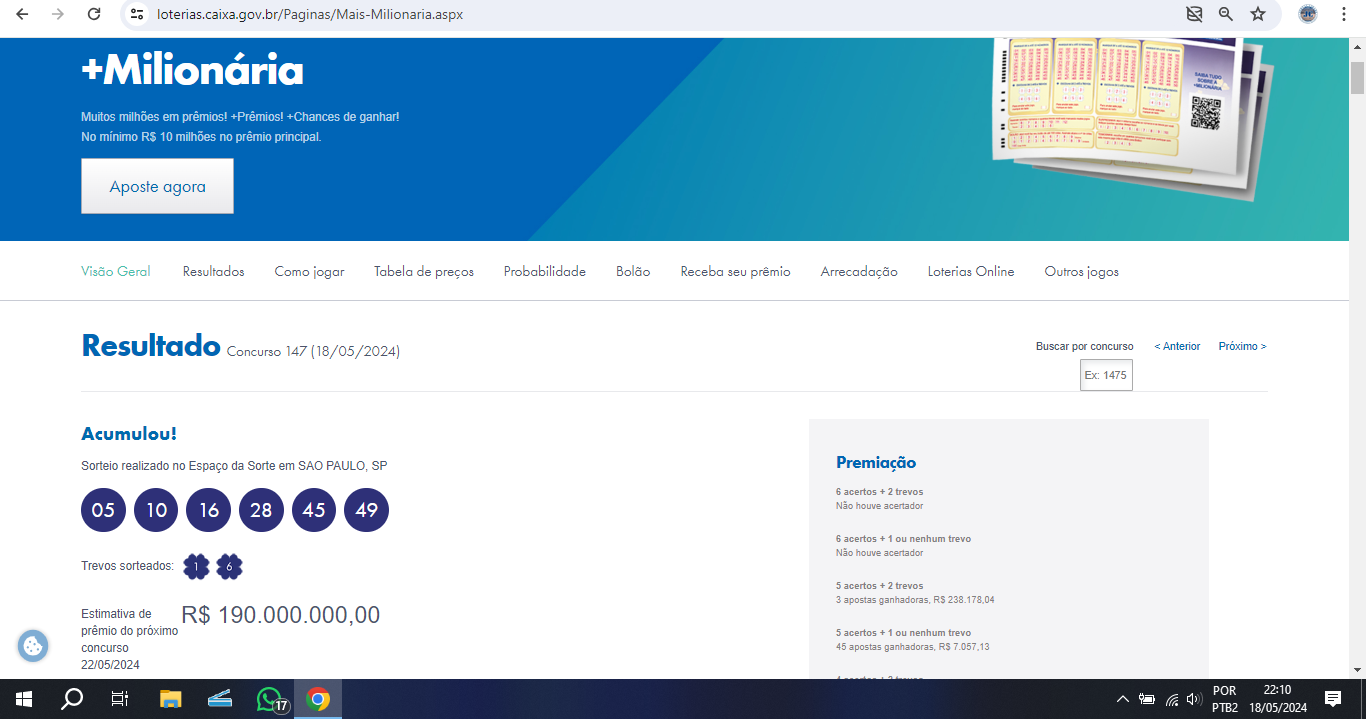
Task: Open the volume speaker tray icon
Action: pos(1194,699)
